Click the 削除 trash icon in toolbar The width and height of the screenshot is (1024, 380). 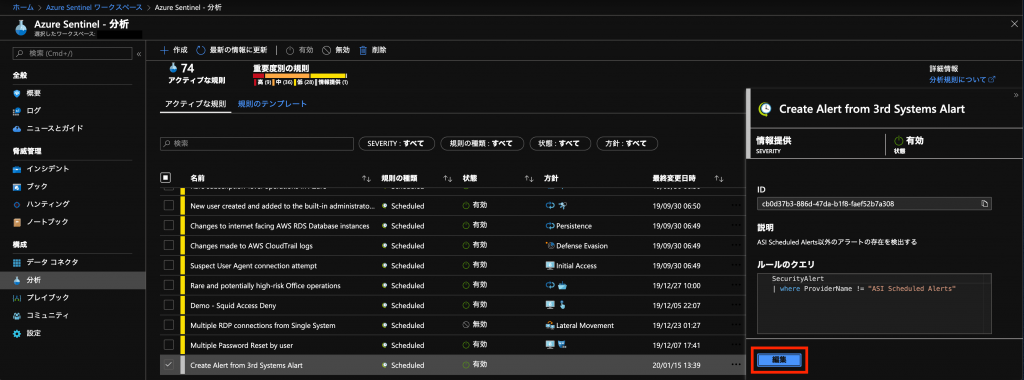(363, 50)
